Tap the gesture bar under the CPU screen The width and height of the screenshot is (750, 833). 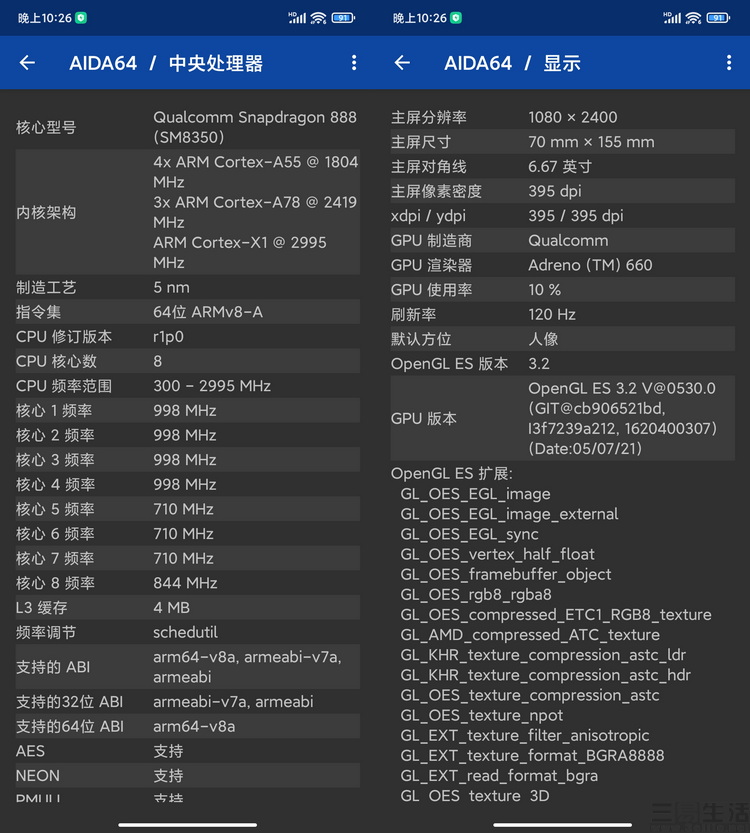[x=188, y=825]
